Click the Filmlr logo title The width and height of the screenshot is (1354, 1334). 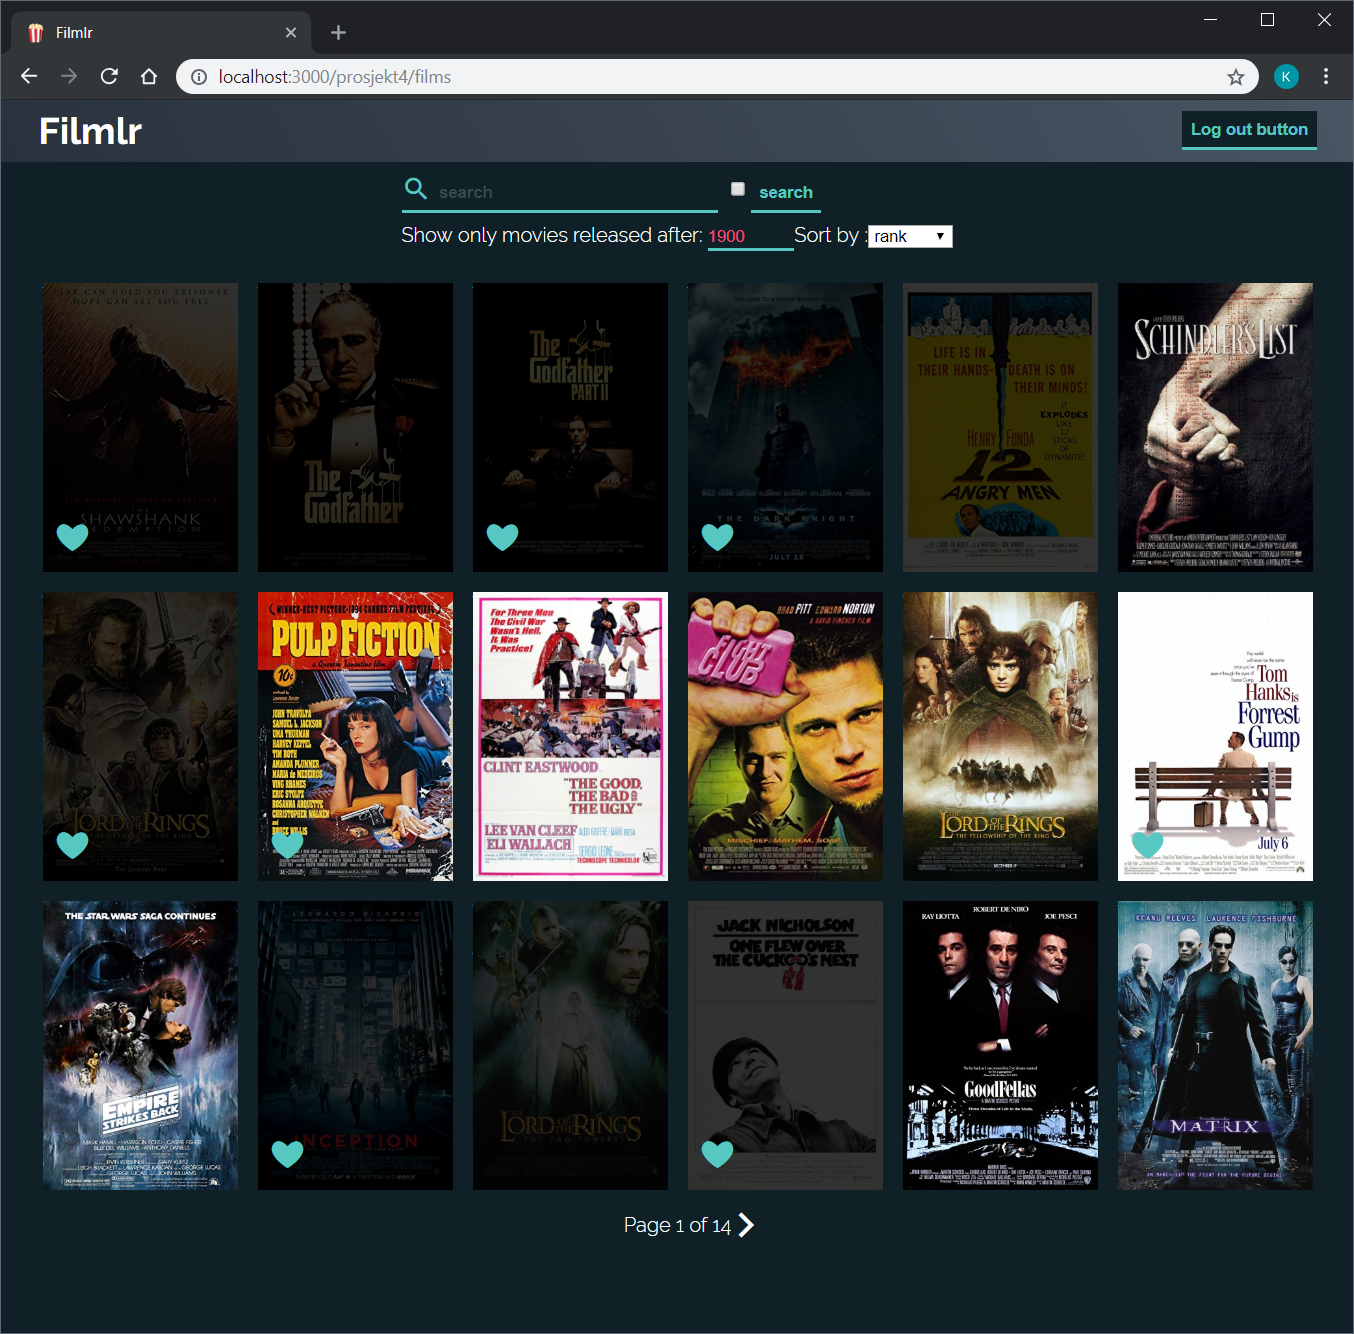pyautogui.click(x=90, y=131)
